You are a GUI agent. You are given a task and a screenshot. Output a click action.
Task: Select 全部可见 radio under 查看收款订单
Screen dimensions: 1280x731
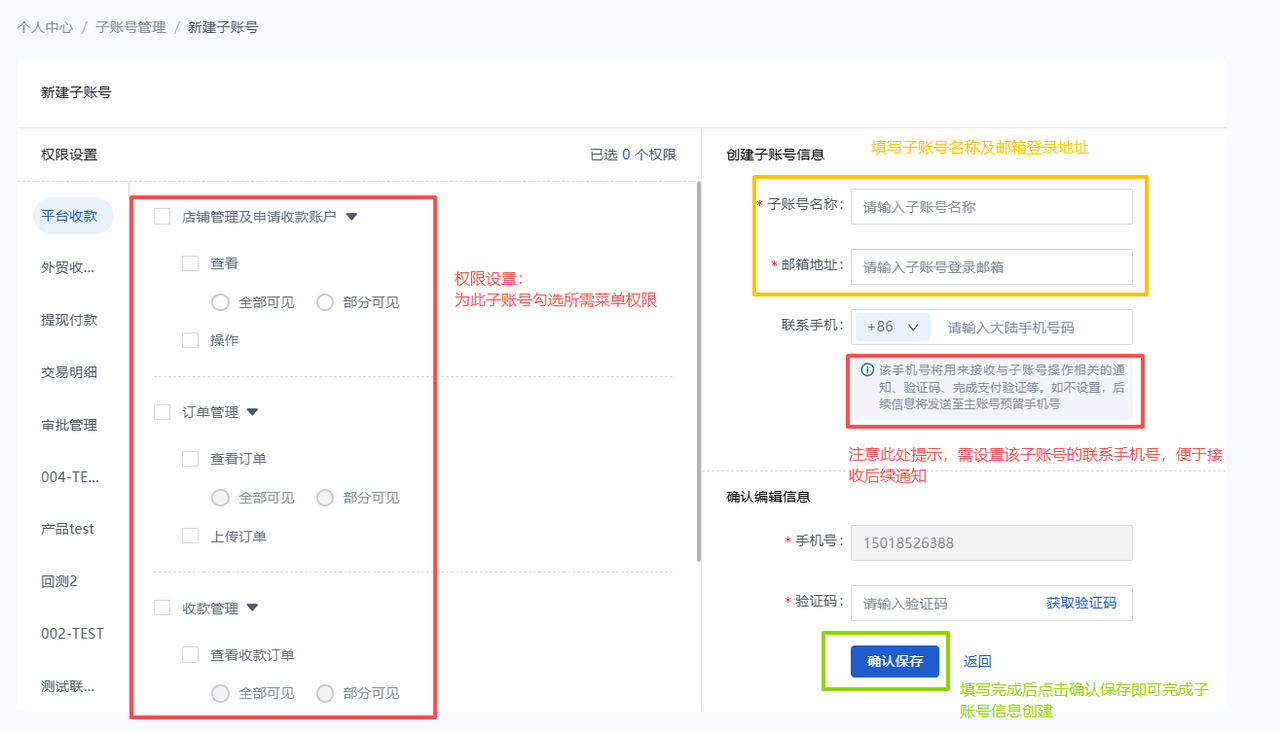[220, 693]
